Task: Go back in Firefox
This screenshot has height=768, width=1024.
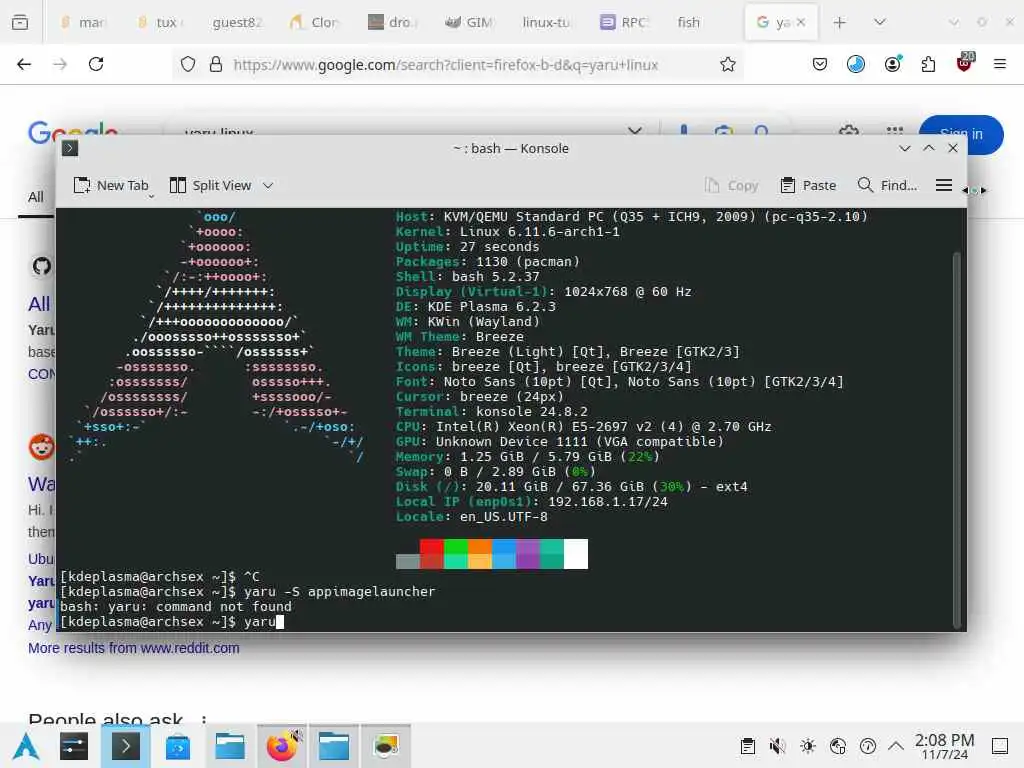Action: tap(24, 64)
